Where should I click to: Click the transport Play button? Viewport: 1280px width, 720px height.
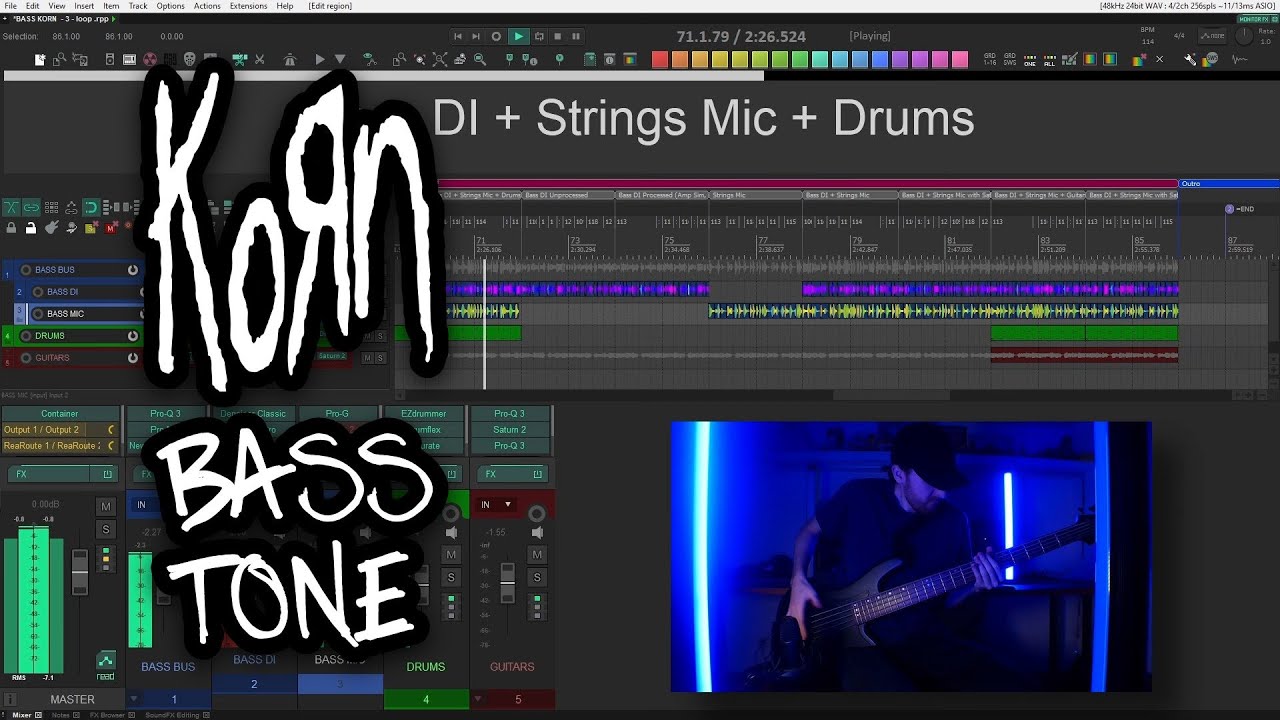(518, 37)
